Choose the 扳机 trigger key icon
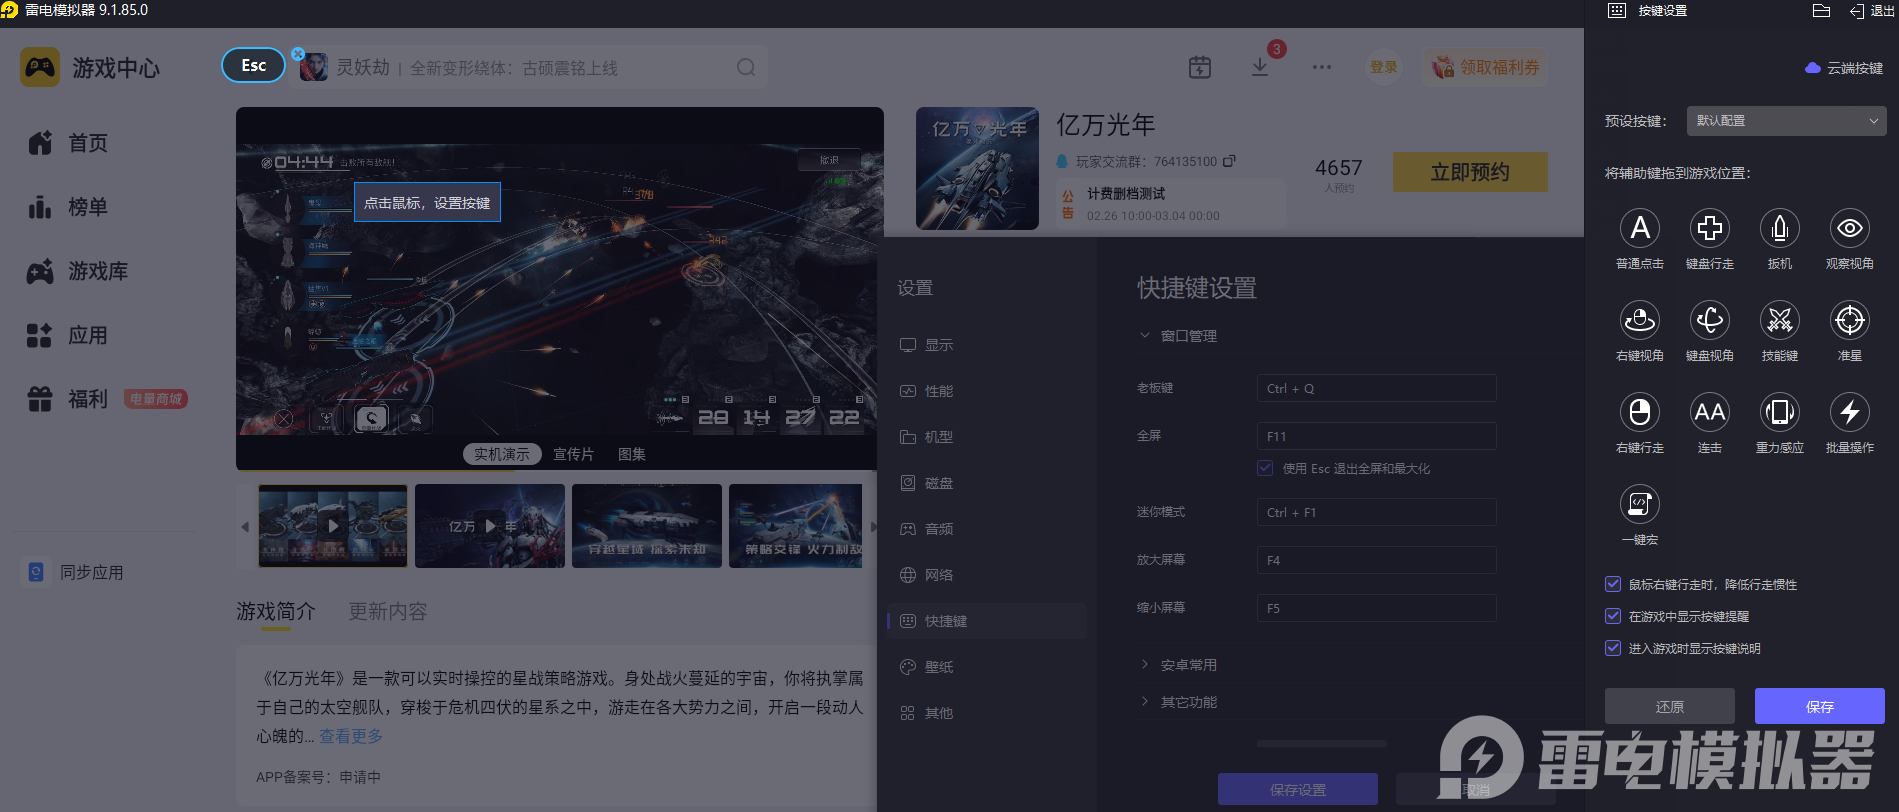Viewport: 1899px width, 812px height. tap(1779, 229)
